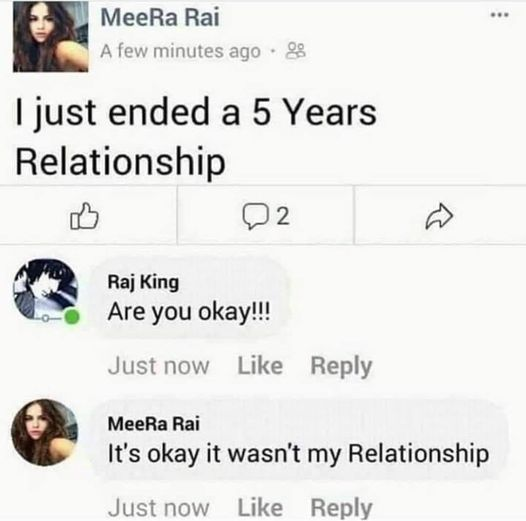Open MeeRa Rai's post profile picture
The height and width of the screenshot is (521, 526).
pos(51,37)
